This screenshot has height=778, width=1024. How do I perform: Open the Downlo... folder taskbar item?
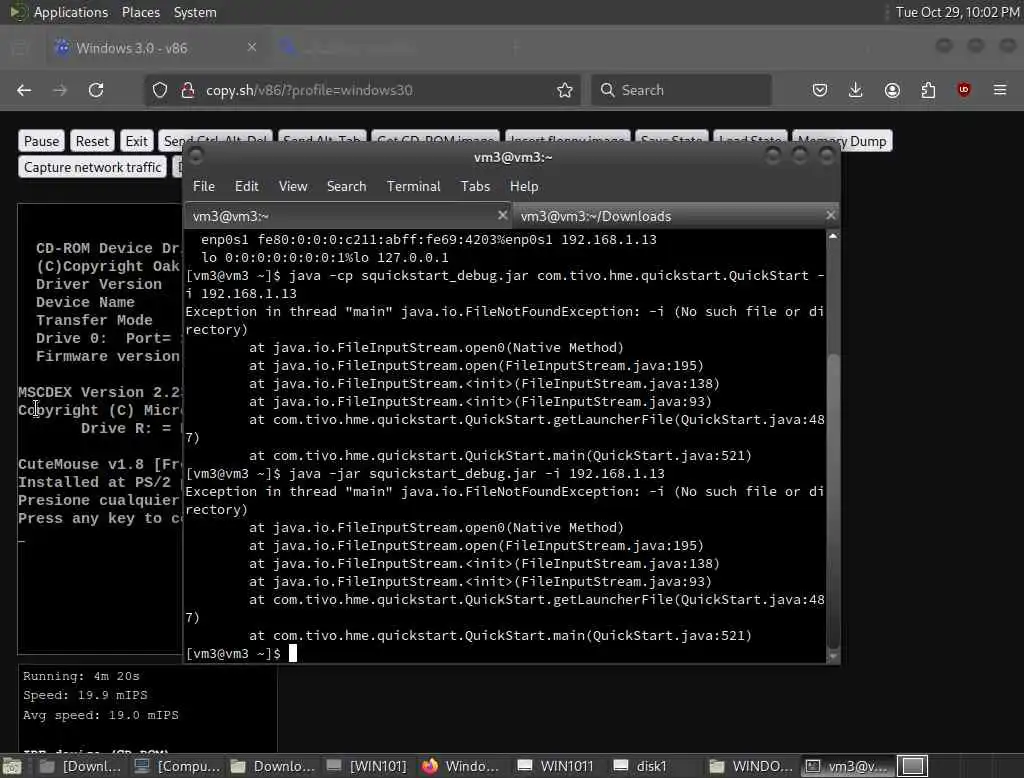point(273,766)
